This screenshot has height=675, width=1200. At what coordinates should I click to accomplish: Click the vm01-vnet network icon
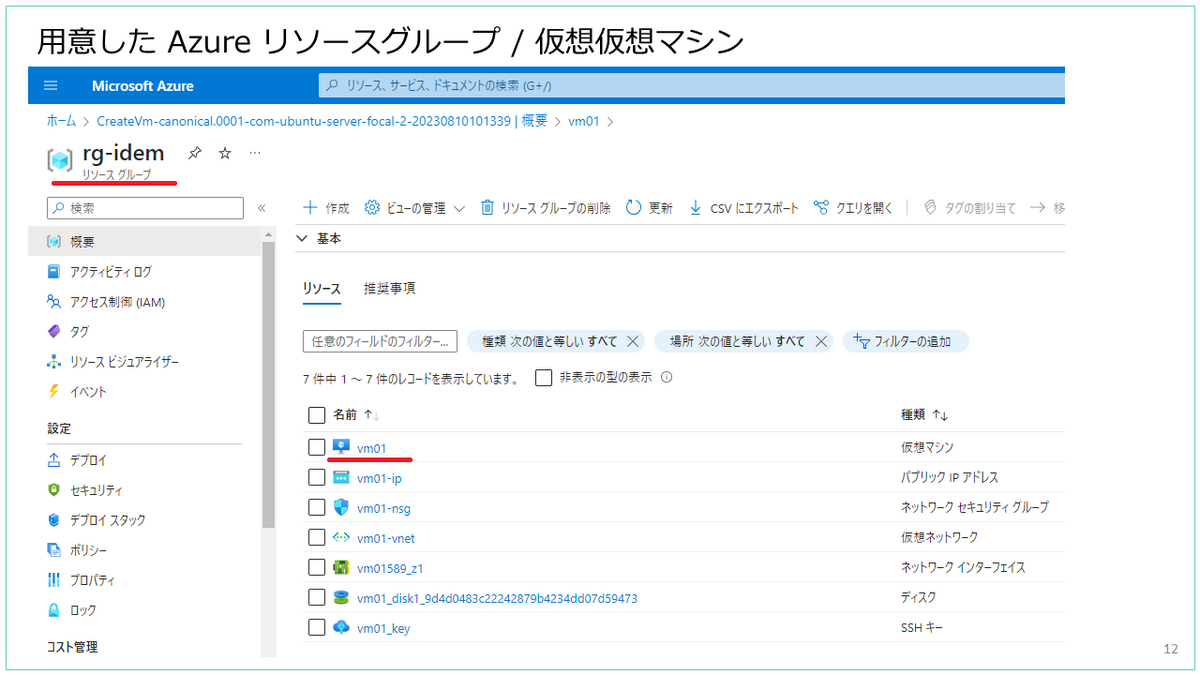pyautogui.click(x=342, y=538)
